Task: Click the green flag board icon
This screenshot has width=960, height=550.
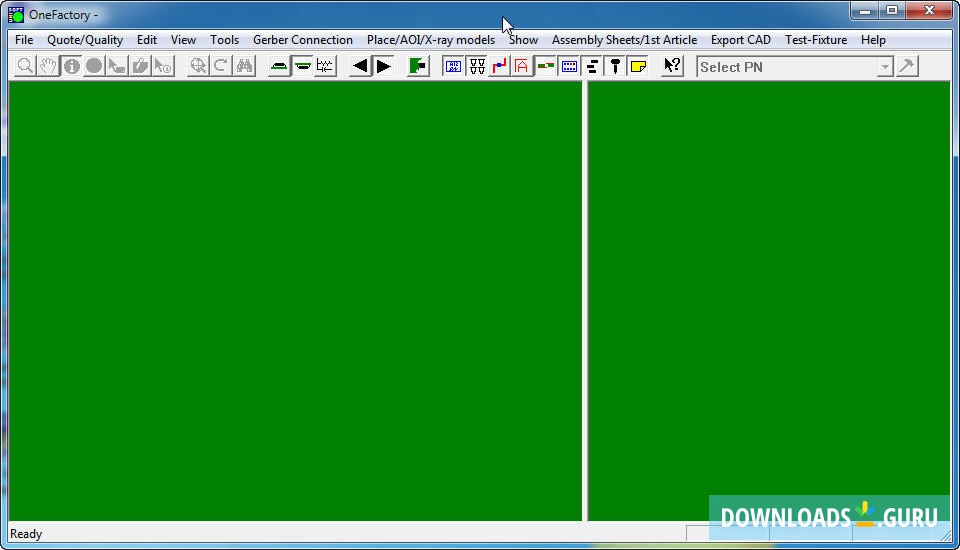Action: click(418, 66)
